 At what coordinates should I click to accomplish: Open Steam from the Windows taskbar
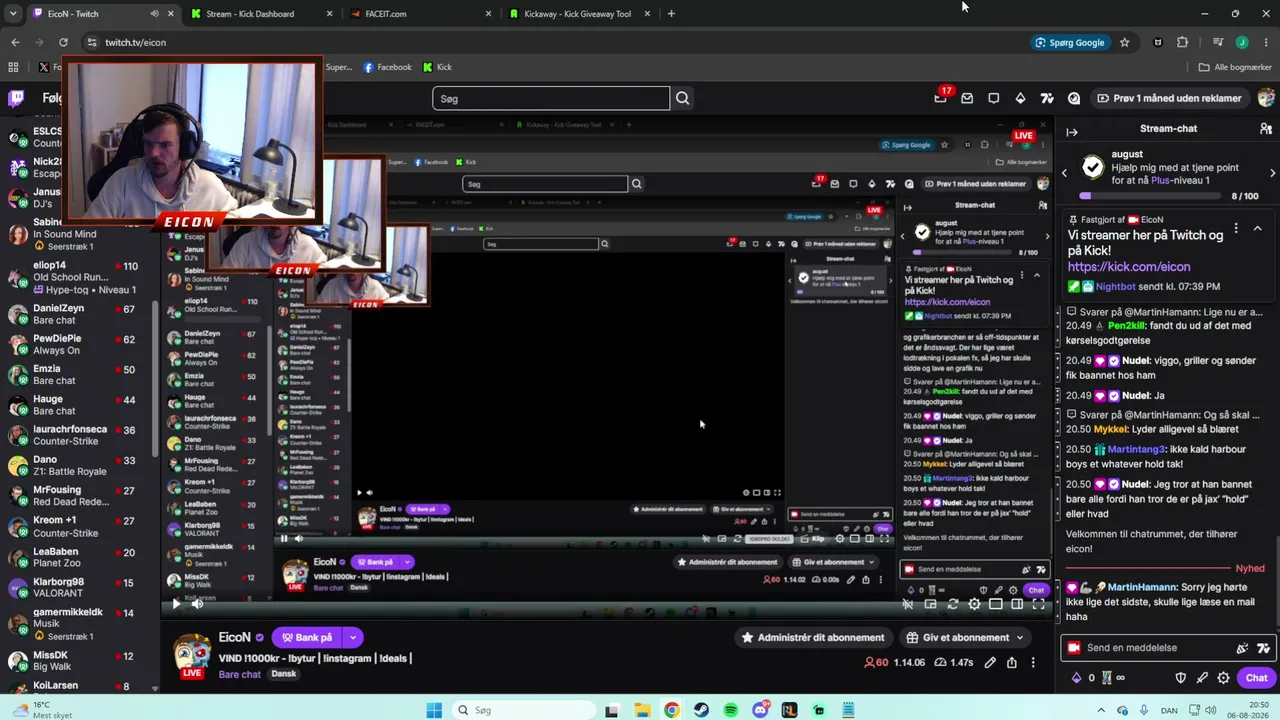pos(701,710)
